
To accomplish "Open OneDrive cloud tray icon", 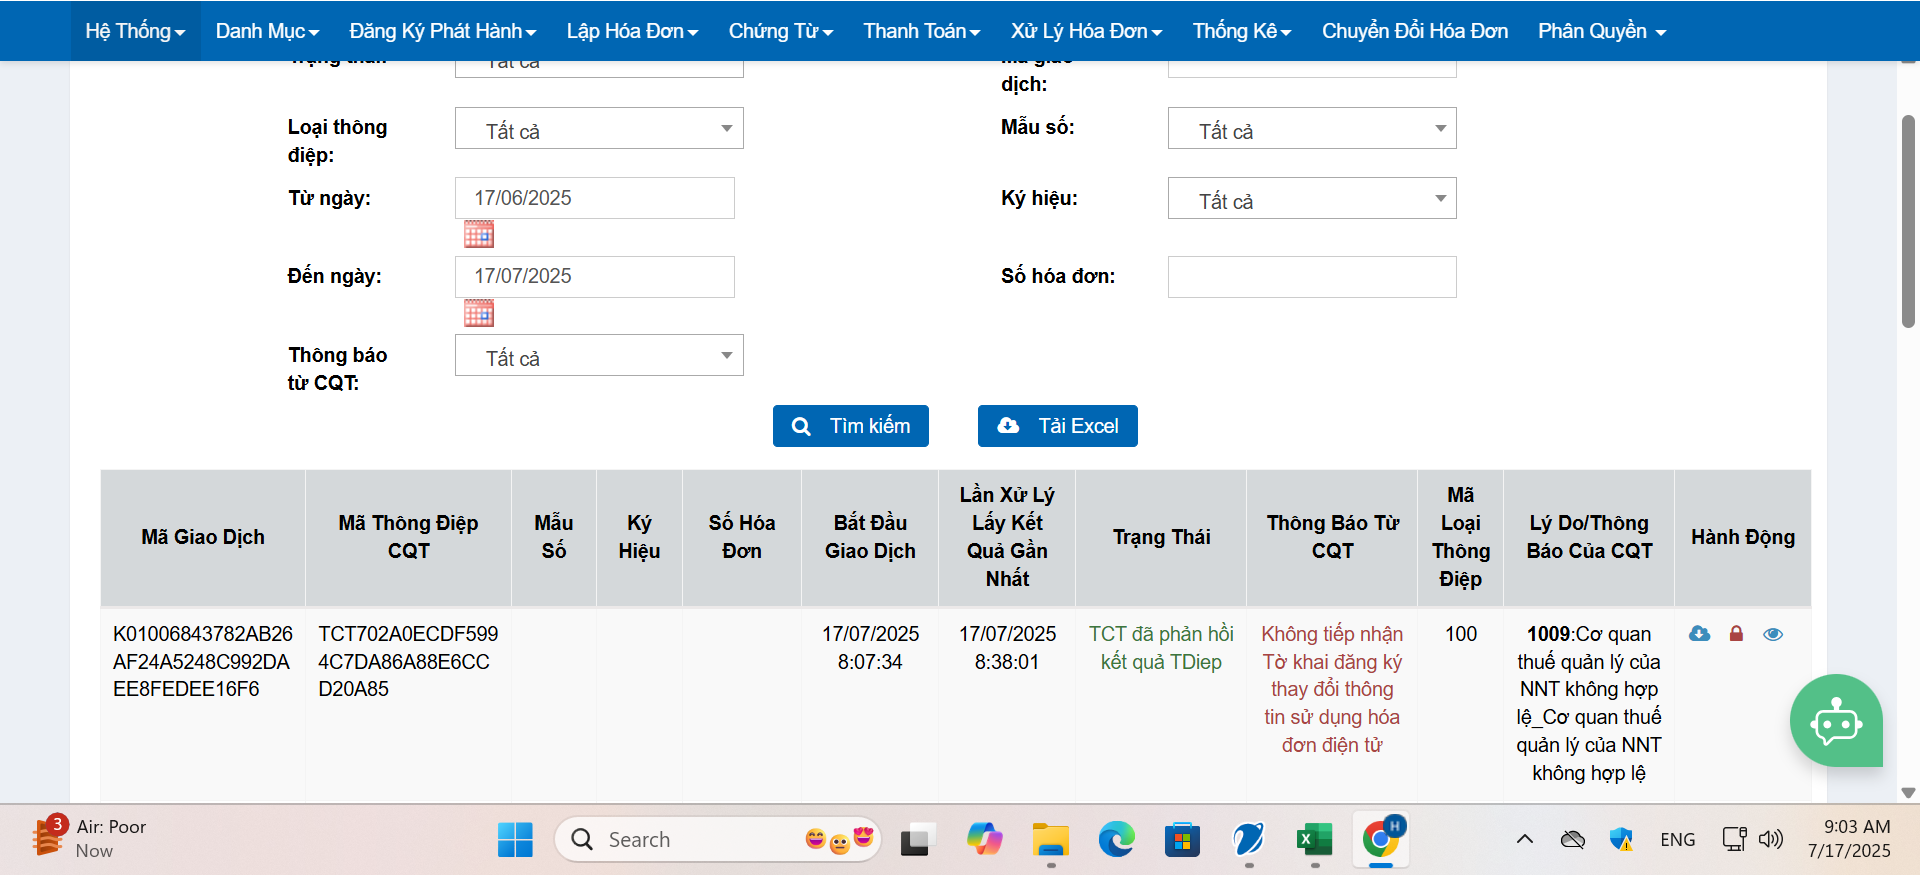I will pos(1572,839).
